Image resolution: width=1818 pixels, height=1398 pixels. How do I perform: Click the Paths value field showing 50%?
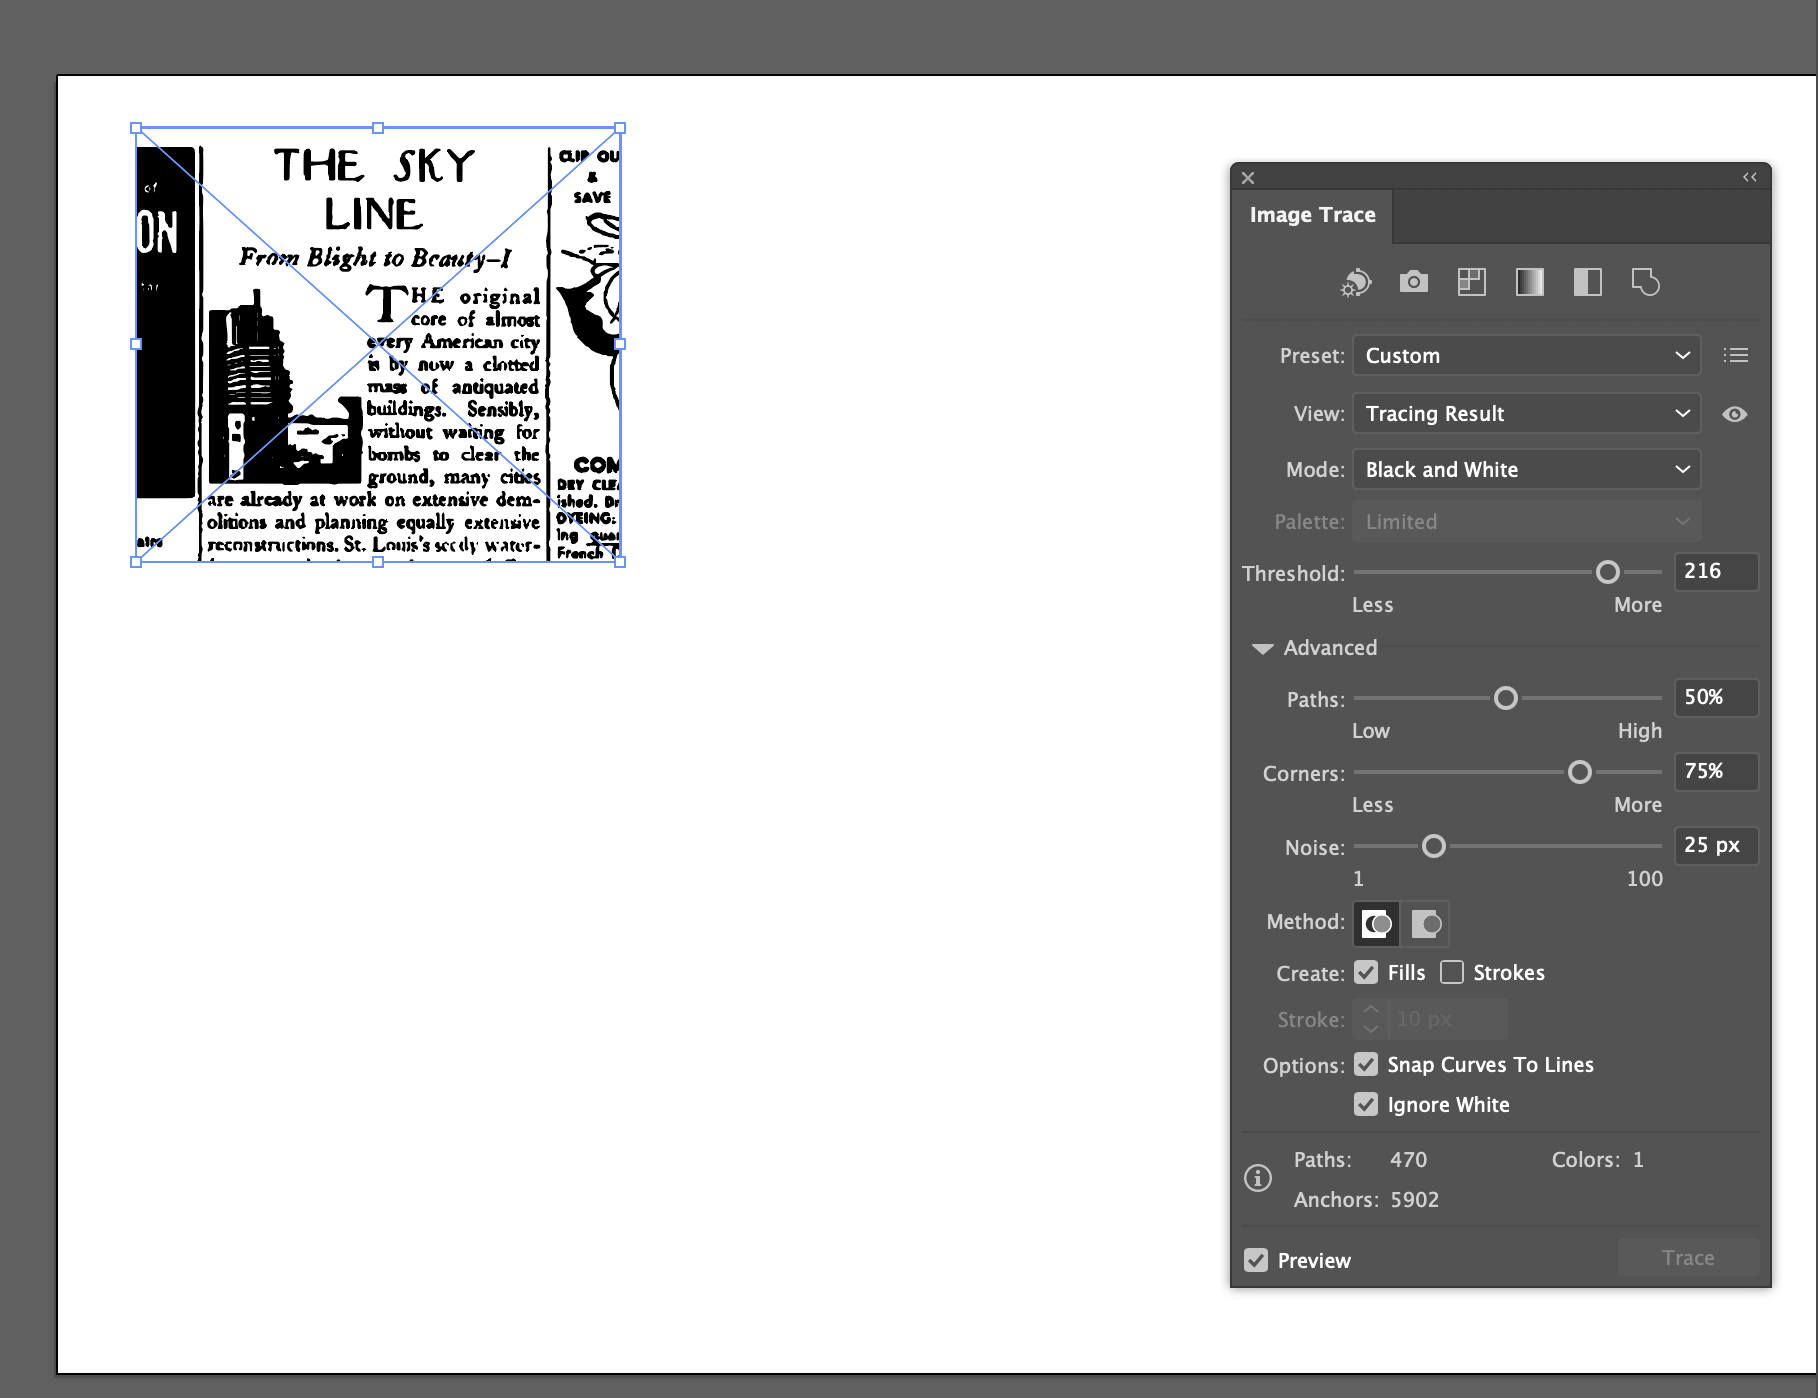tap(1716, 697)
